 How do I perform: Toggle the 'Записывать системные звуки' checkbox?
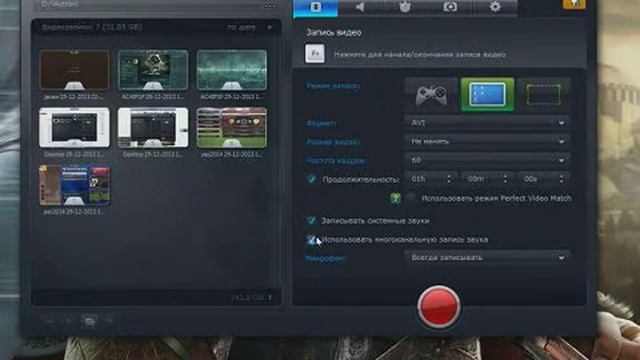point(311,220)
